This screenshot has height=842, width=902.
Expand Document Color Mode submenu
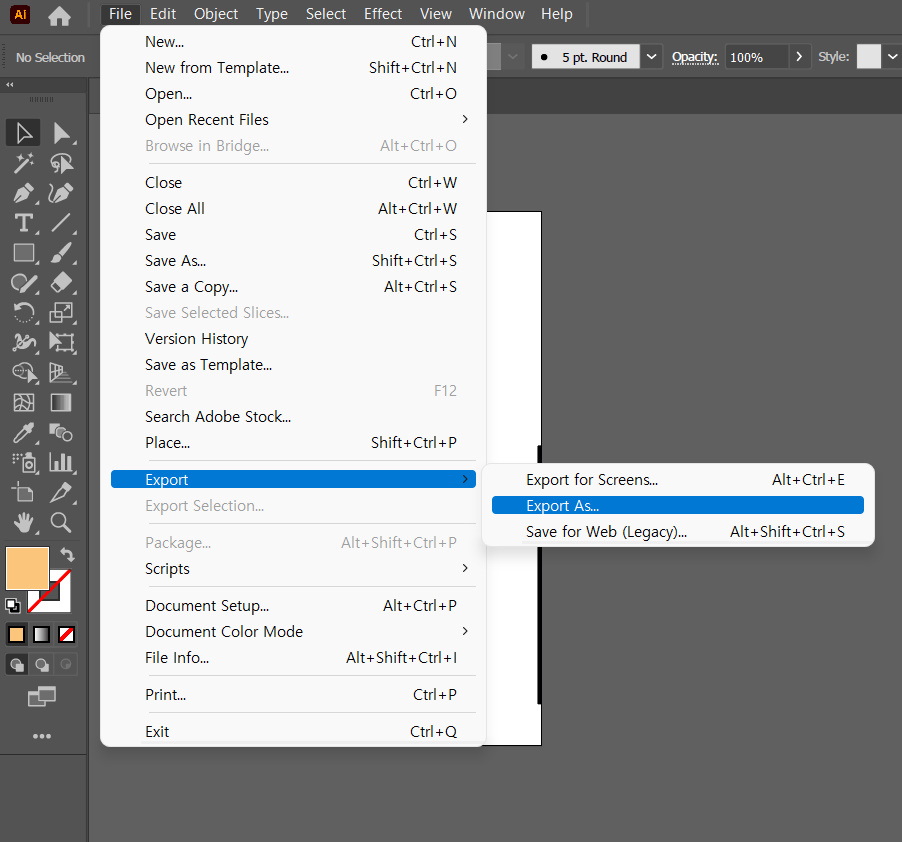[x=465, y=631]
